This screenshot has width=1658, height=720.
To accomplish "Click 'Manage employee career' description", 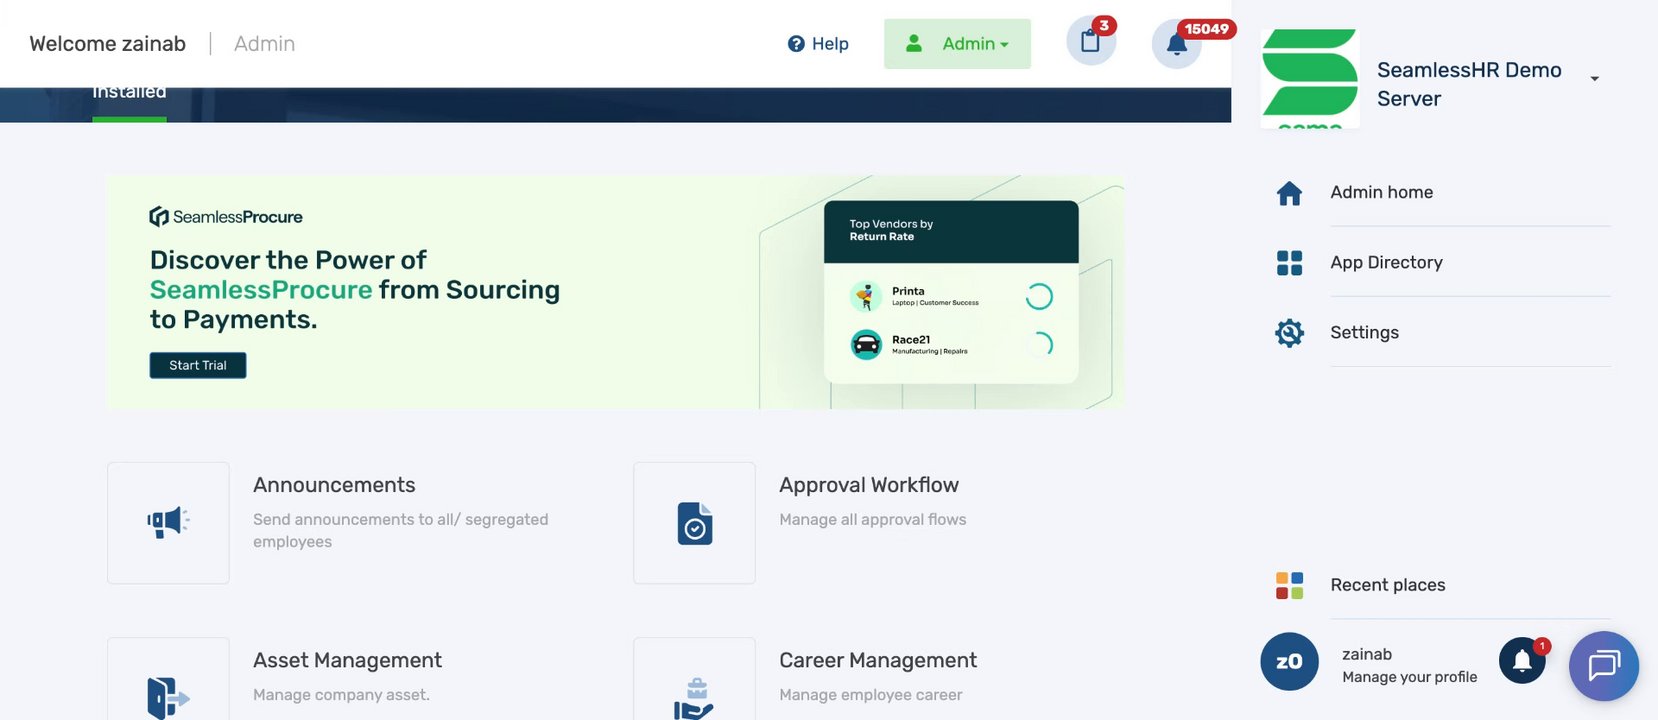I will (x=870, y=695).
